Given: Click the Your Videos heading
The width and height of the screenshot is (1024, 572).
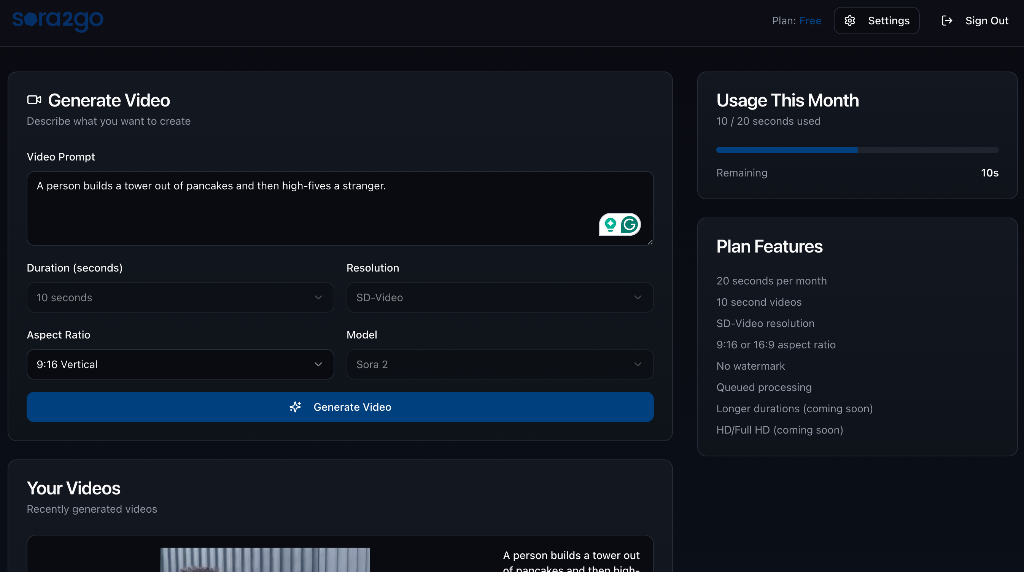Looking at the screenshot, I should point(74,488).
